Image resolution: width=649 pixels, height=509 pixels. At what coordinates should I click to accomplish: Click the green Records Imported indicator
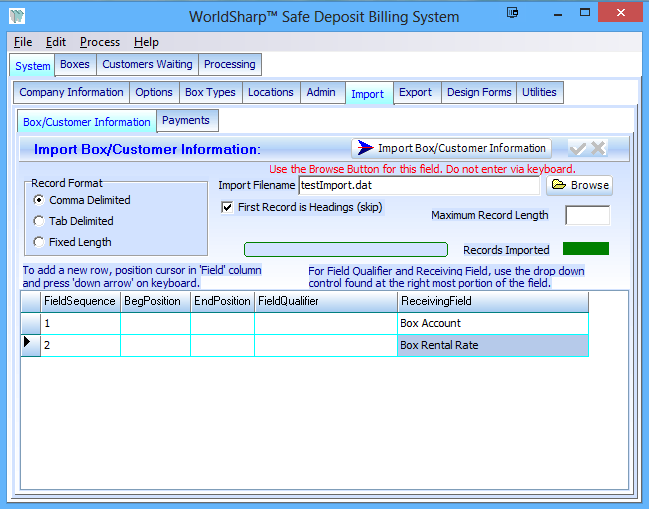point(585,249)
